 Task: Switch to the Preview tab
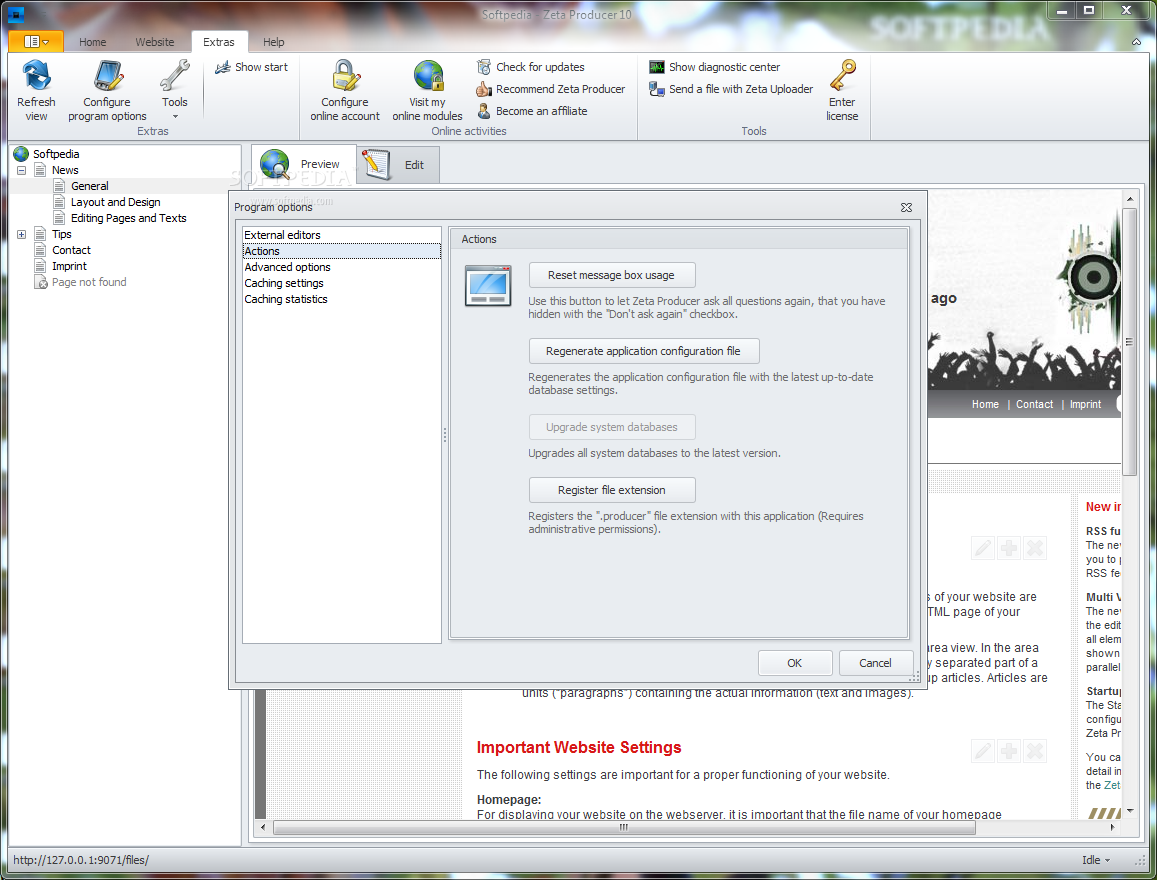(304, 164)
